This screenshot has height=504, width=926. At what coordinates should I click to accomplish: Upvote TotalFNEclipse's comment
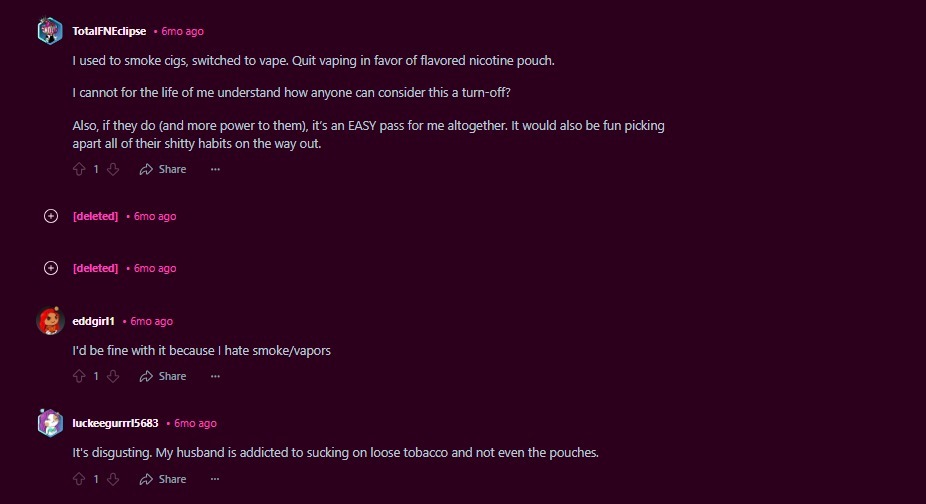(x=80, y=170)
